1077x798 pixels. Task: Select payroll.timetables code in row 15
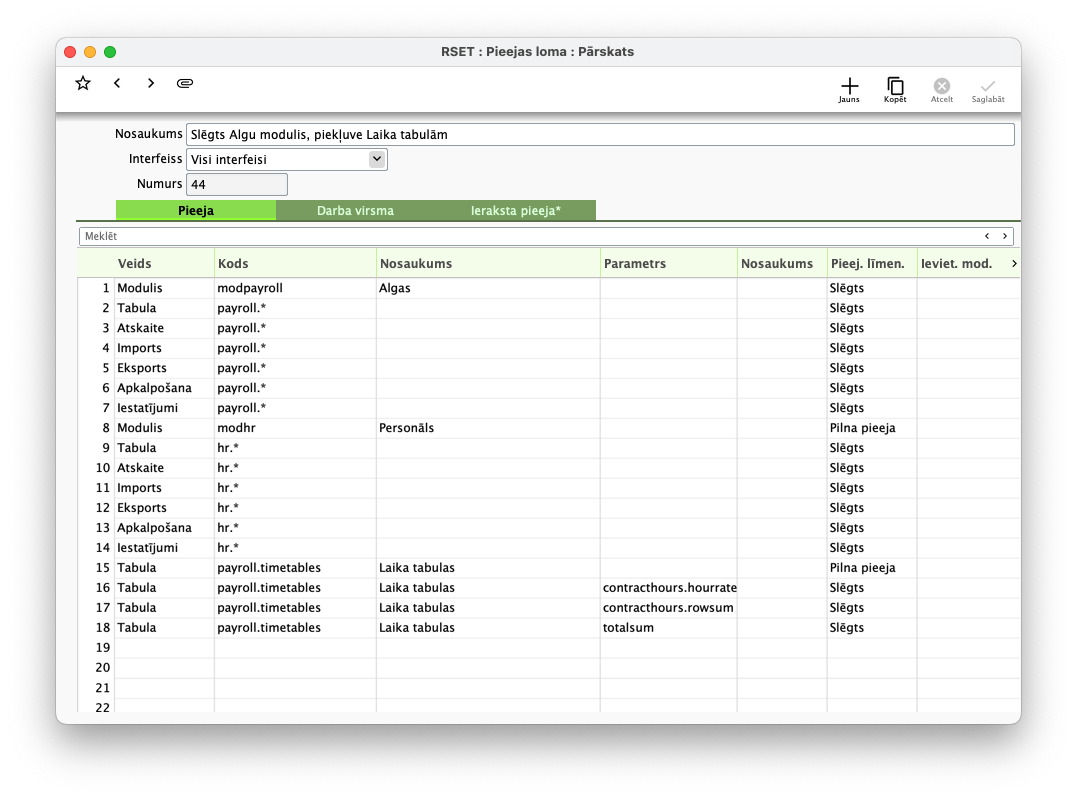click(x=295, y=568)
